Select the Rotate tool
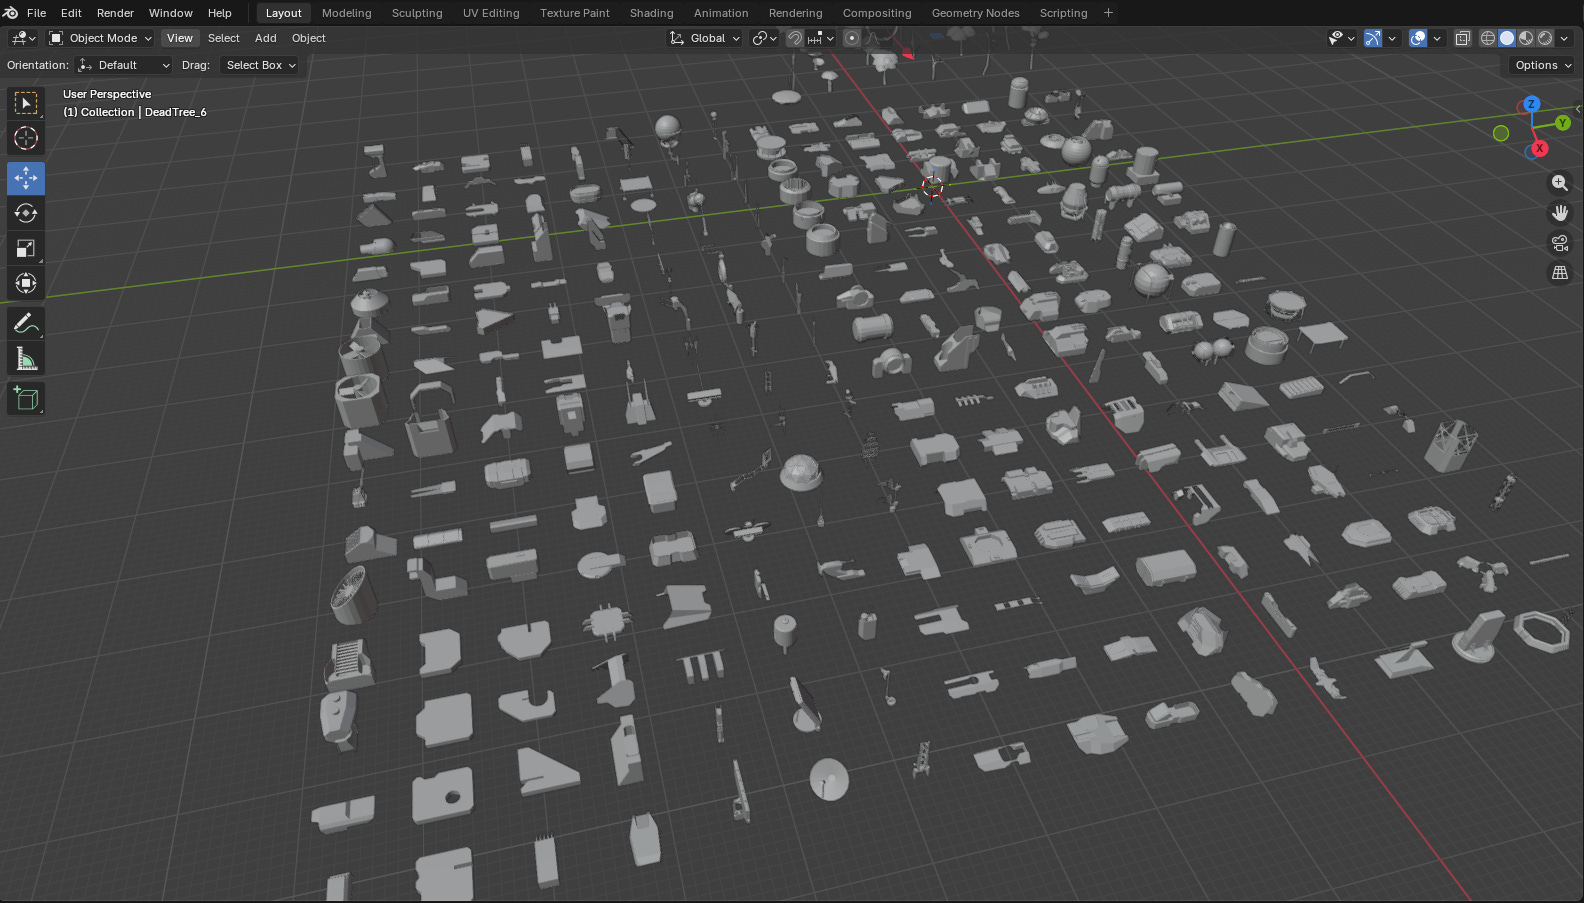This screenshot has width=1584, height=903. point(26,213)
